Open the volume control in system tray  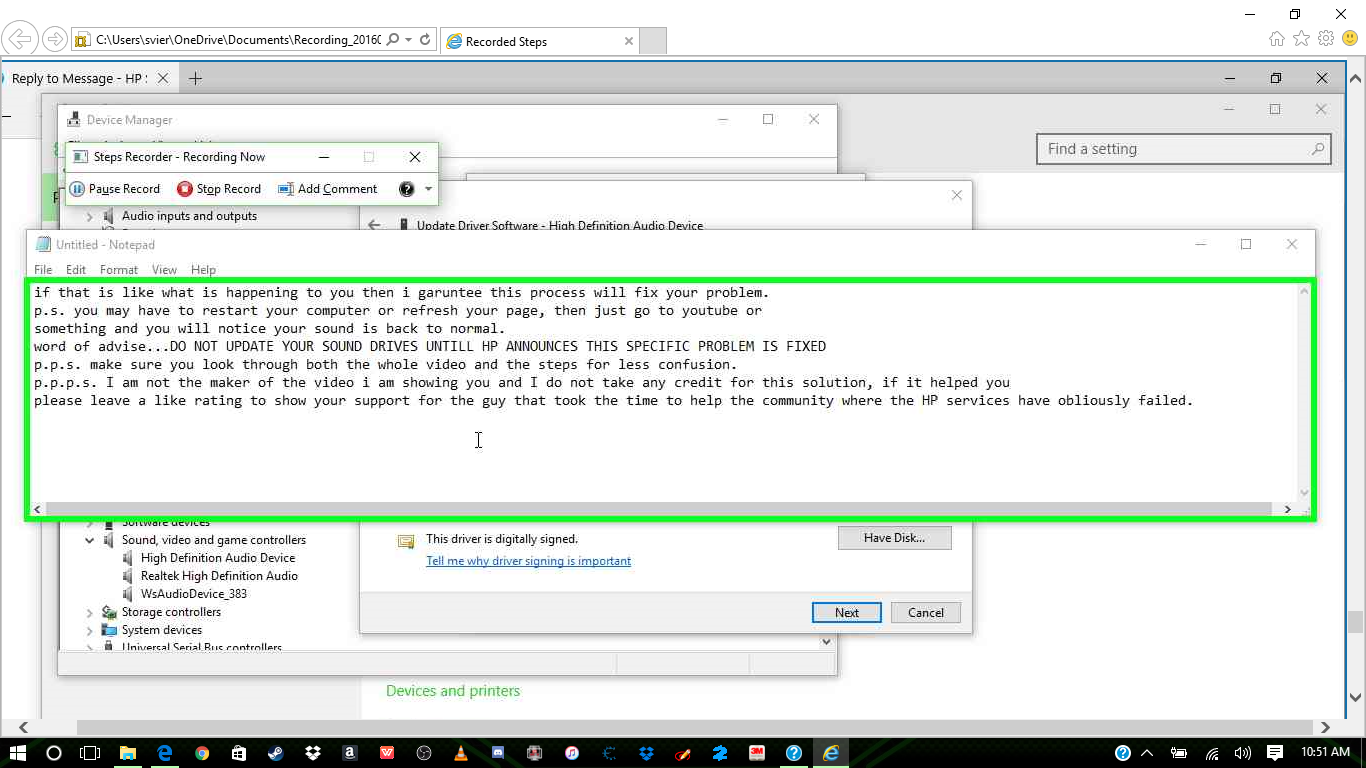[1243, 753]
